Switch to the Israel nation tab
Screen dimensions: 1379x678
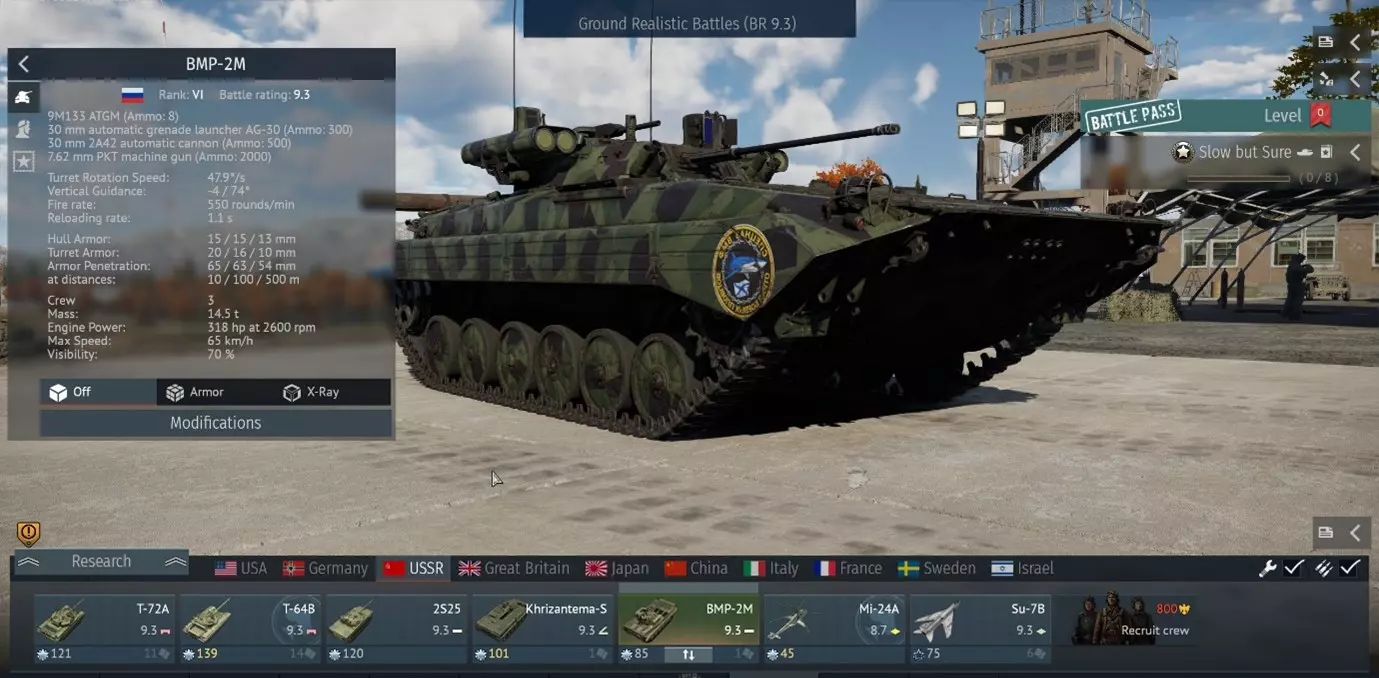1022,568
